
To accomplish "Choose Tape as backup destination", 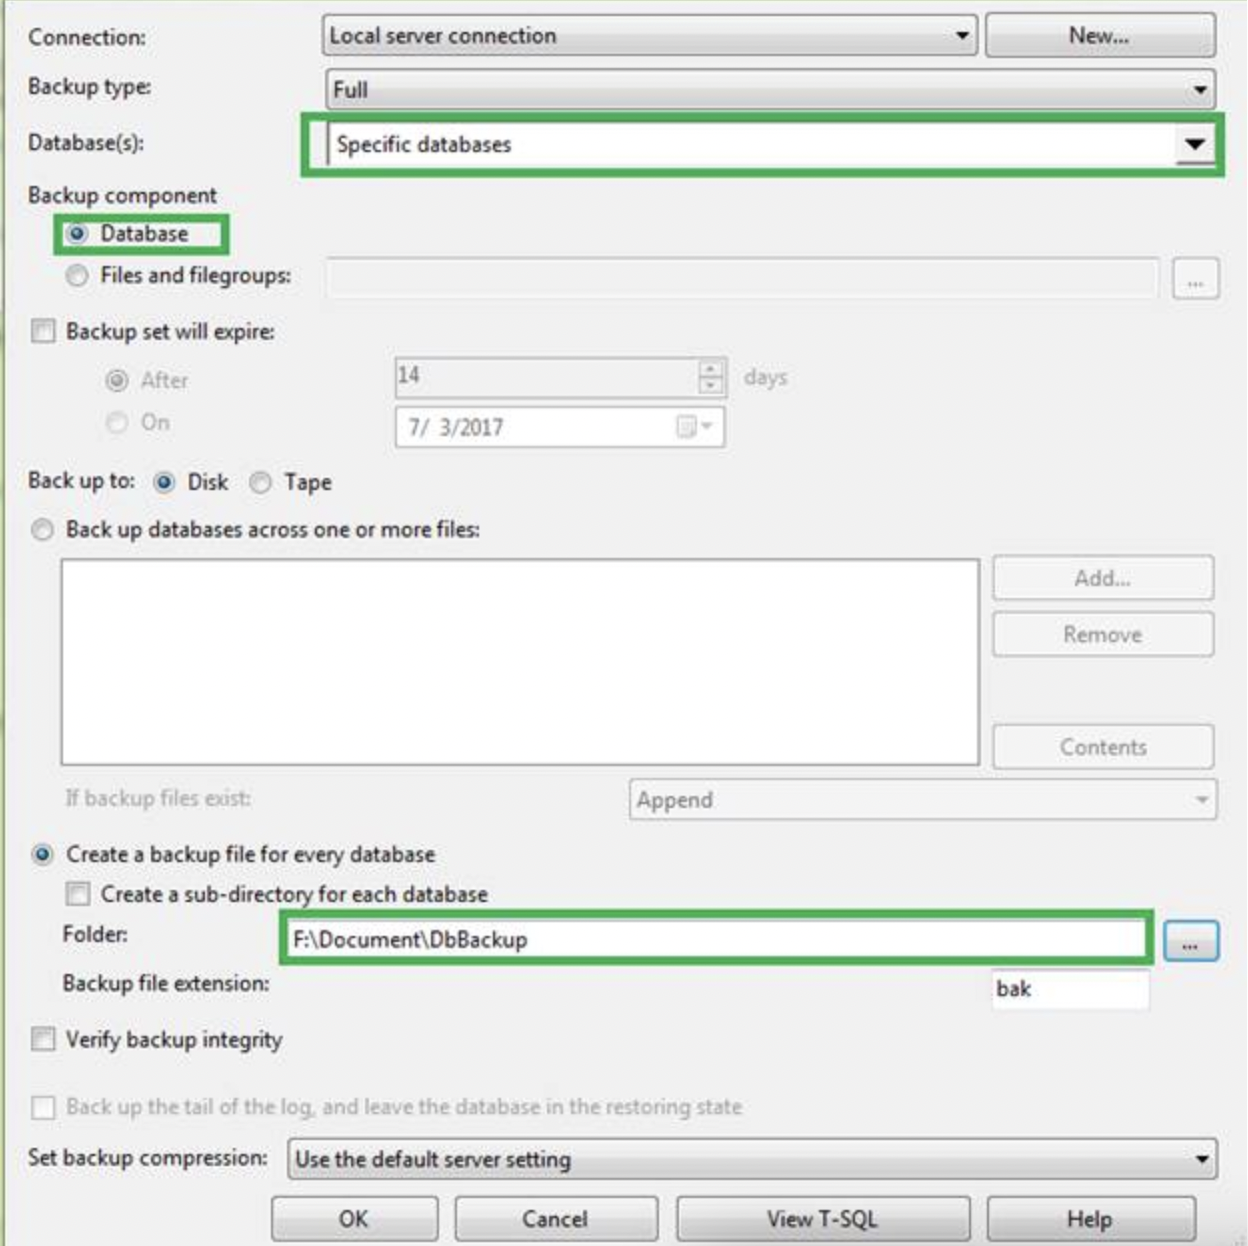I will [x=260, y=482].
